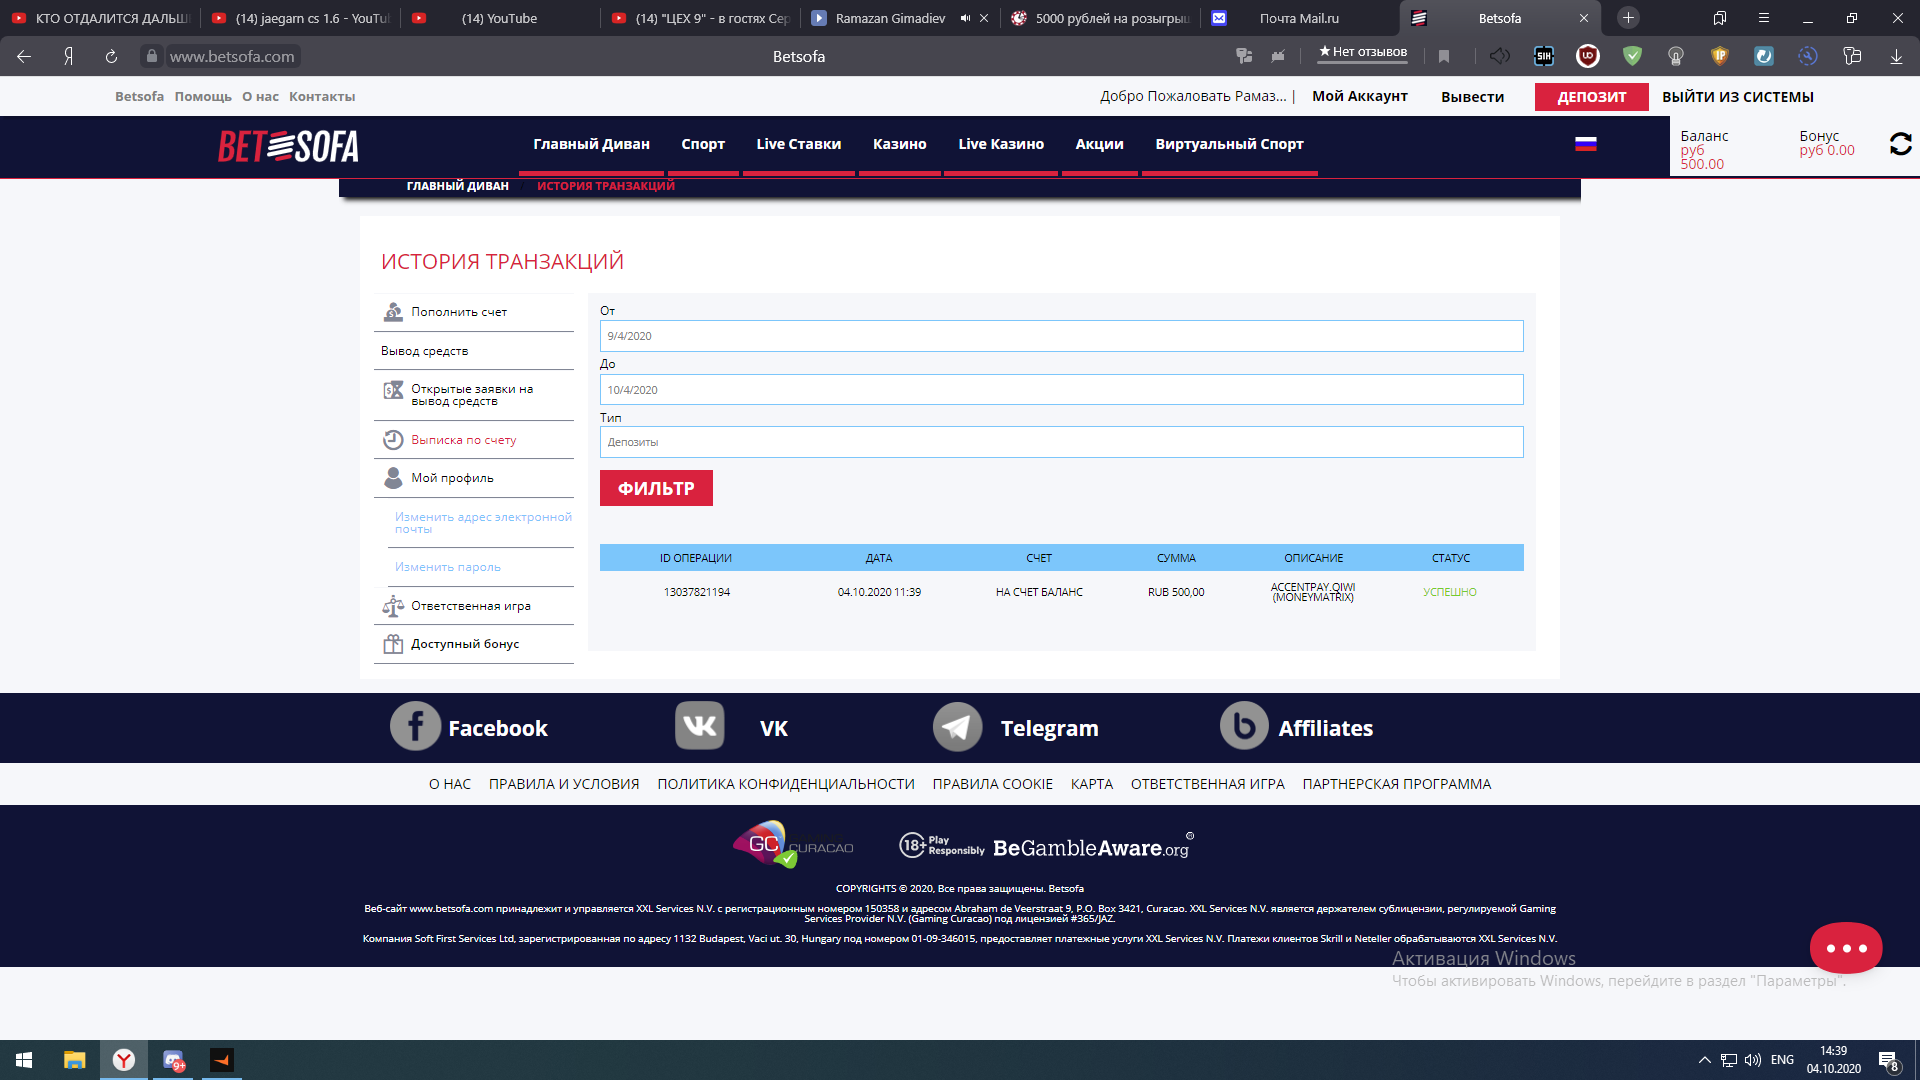Viewport: 1920px width, 1080px height.
Task: Open the Тип transaction type dropdown
Action: click(1061, 442)
